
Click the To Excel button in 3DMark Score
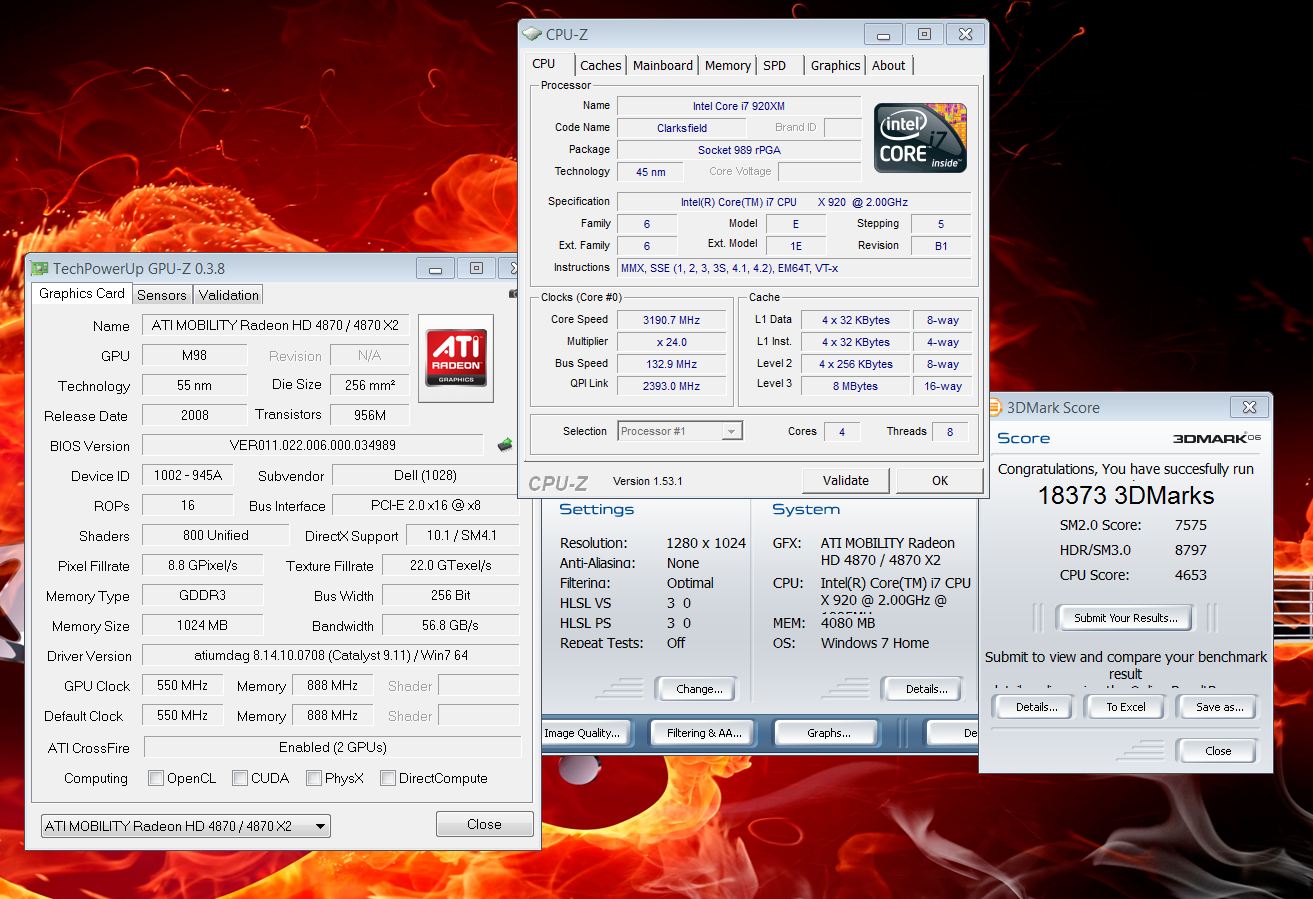point(1126,707)
